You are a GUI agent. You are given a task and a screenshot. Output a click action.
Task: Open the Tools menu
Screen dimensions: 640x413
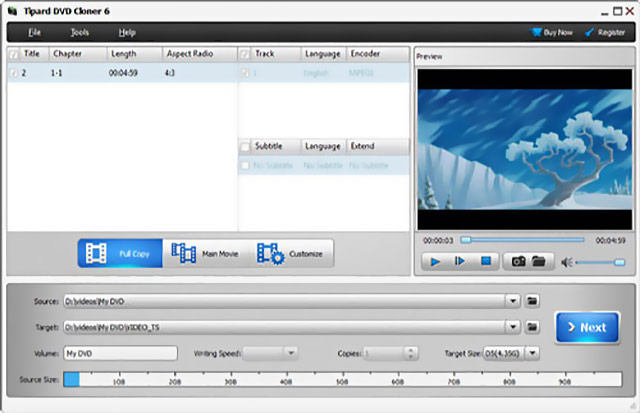click(x=79, y=32)
